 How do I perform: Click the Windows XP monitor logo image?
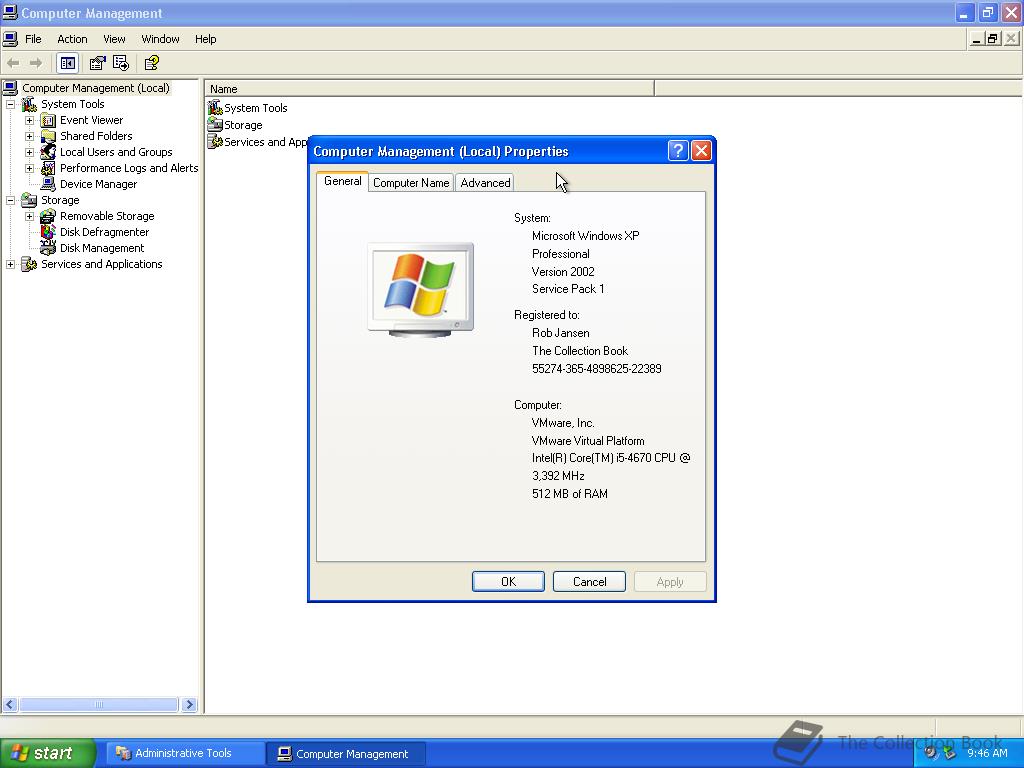coord(421,290)
